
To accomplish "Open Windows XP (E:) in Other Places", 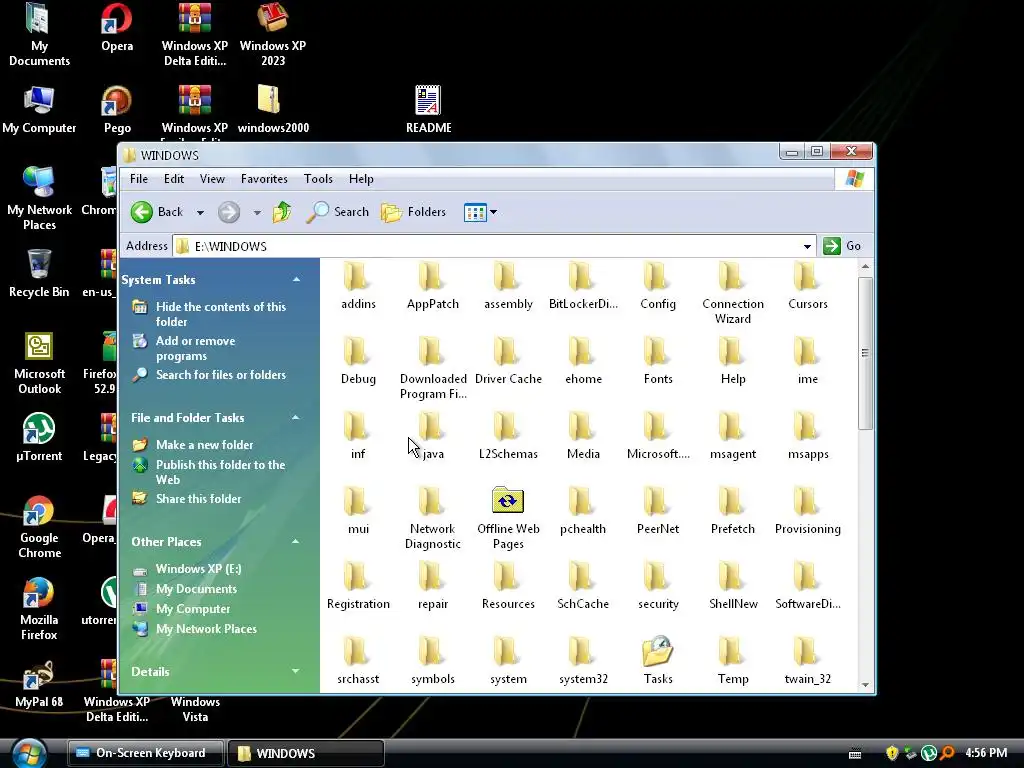I will (x=199, y=569).
